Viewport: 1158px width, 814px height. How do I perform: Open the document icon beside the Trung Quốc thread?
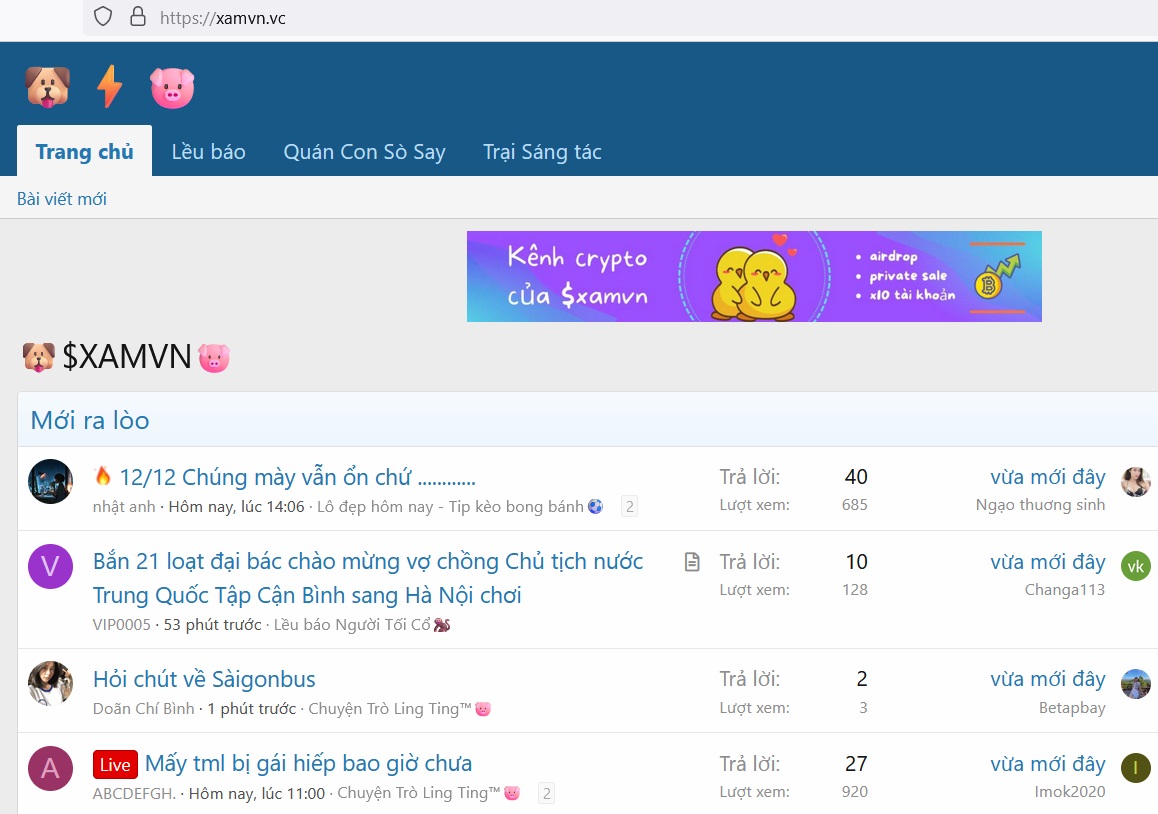point(691,562)
